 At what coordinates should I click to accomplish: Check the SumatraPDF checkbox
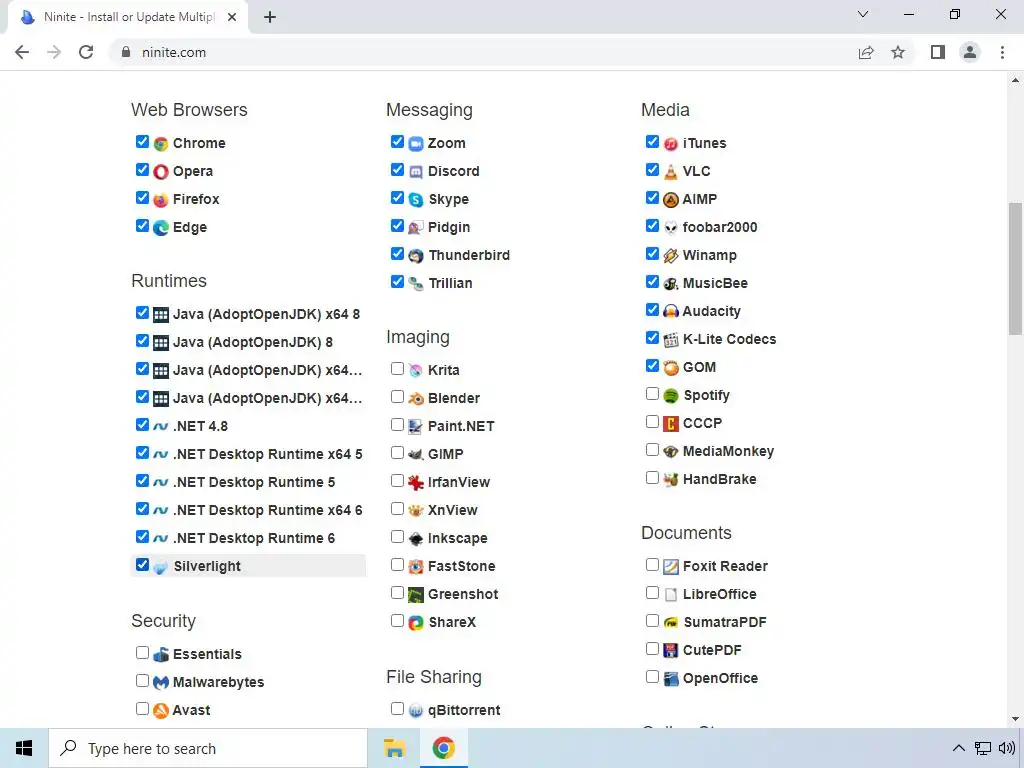tap(652, 620)
